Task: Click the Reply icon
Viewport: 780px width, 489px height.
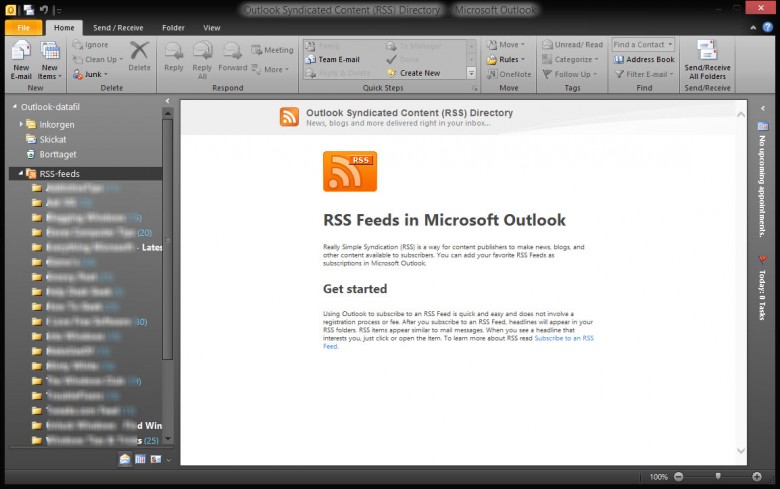Action: tap(174, 51)
